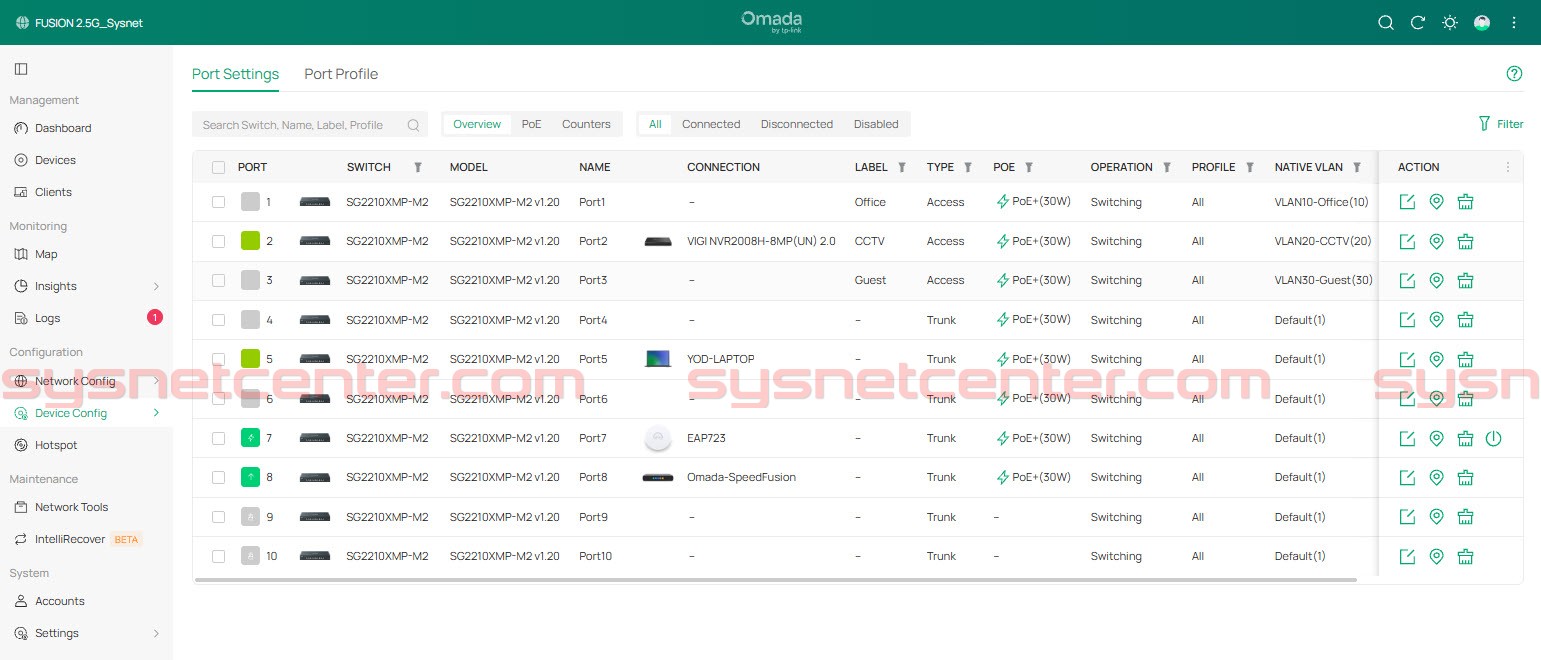
Task: Filter the TYPE column with funnel icon
Action: [967, 167]
